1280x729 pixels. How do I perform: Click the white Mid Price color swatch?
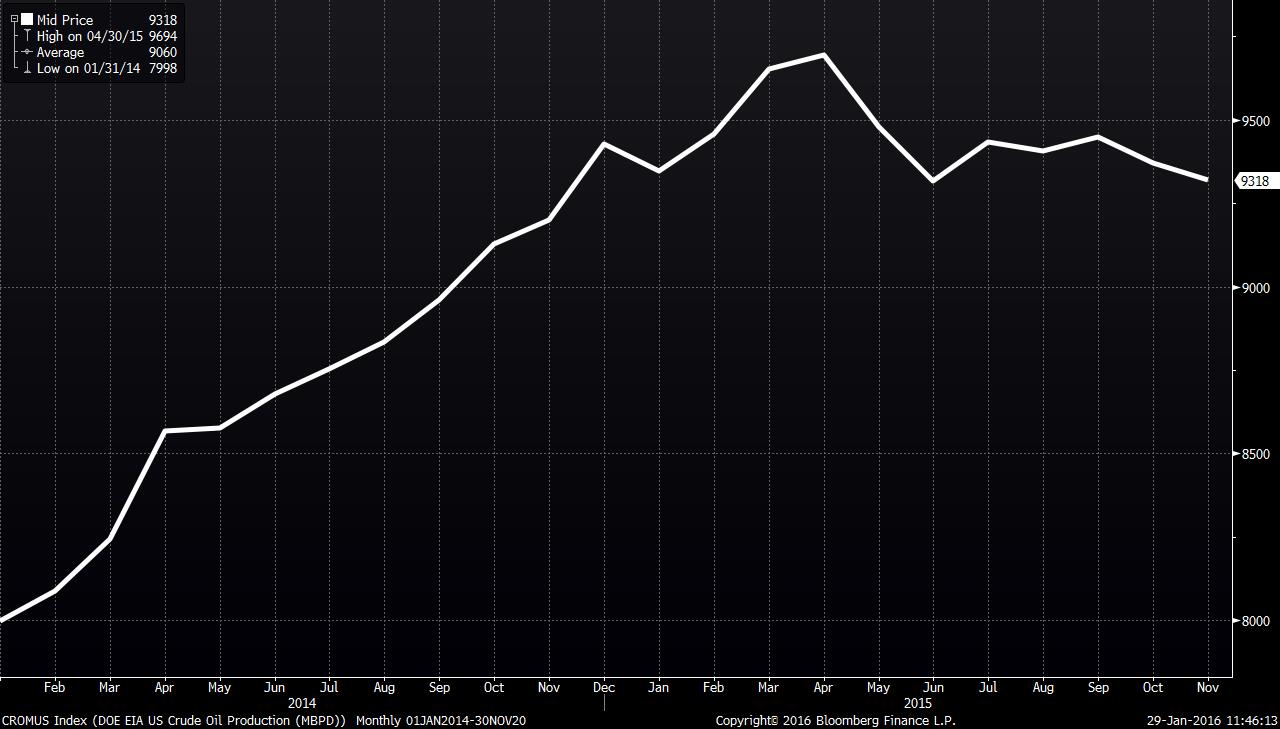click(26, 20)
